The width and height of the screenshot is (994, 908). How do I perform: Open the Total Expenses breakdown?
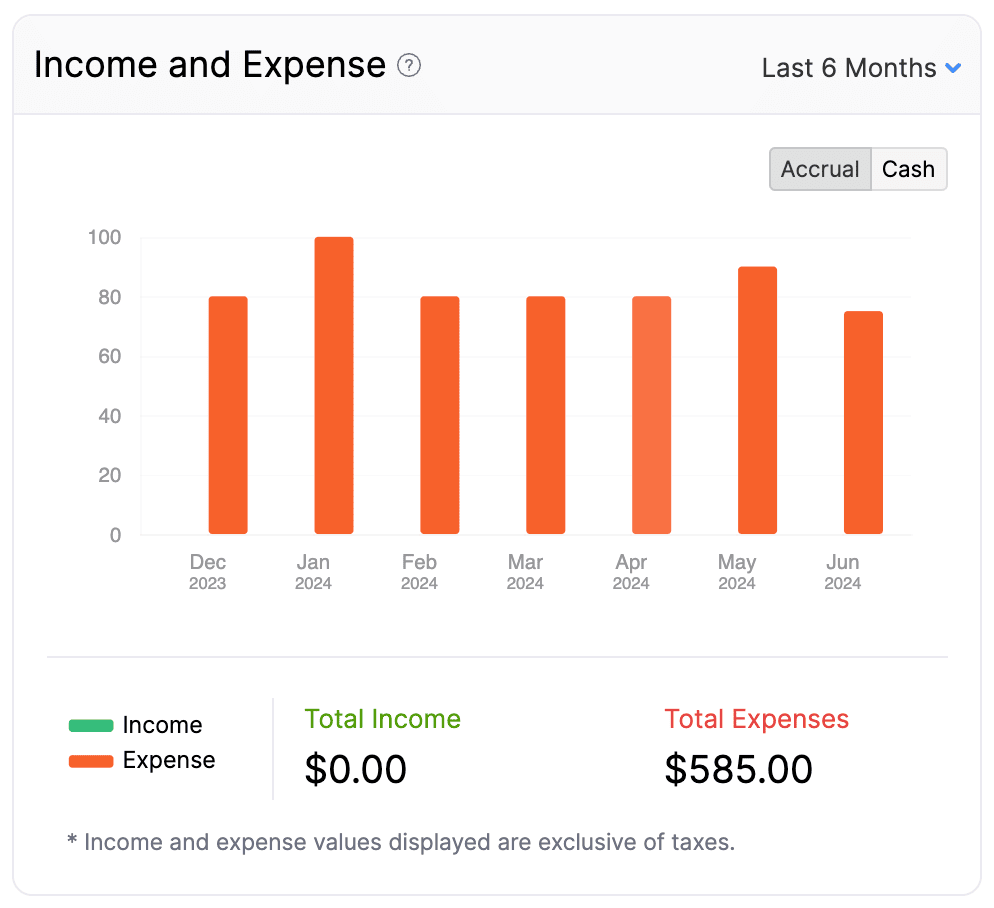tap(757, 719)
